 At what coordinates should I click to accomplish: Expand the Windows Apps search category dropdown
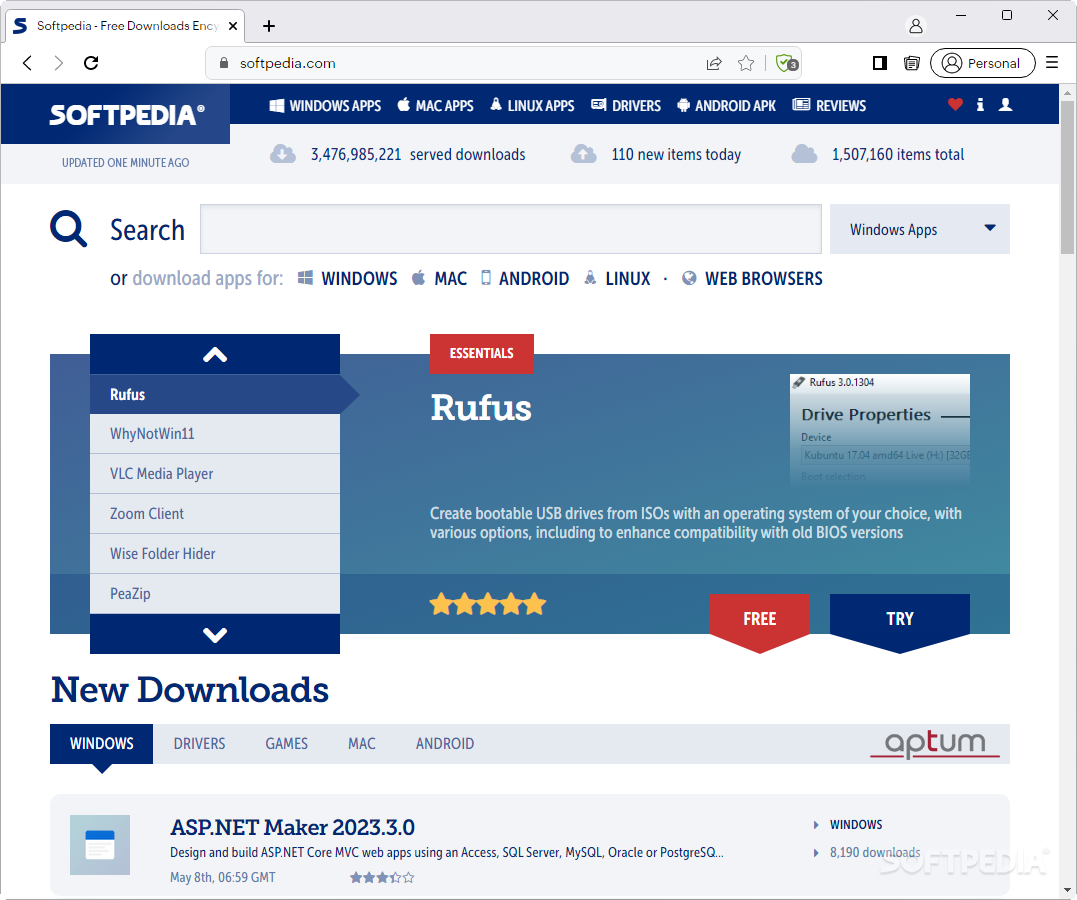920,229
